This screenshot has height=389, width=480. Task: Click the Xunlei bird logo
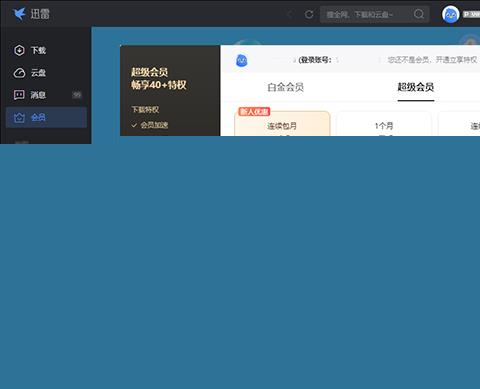(19, 14)
